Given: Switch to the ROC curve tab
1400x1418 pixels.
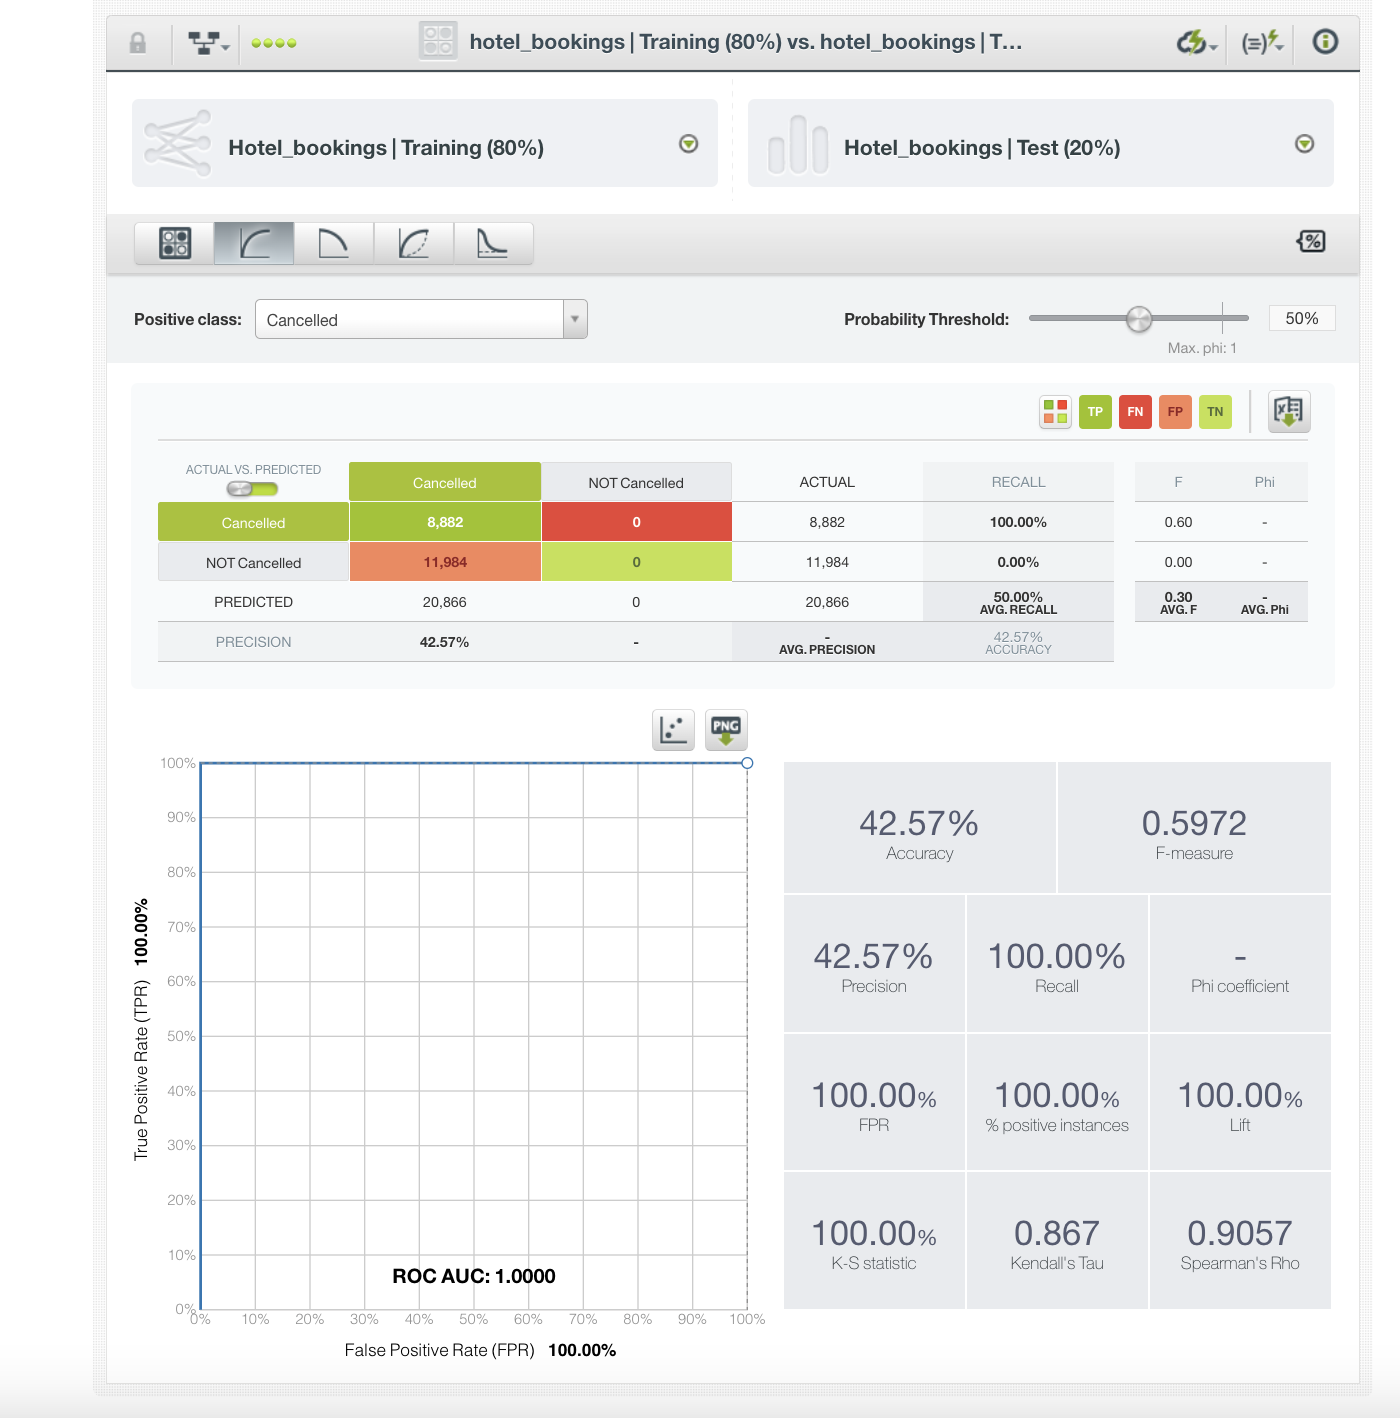Looking at the screenshot, I should (x=254, y=243).
